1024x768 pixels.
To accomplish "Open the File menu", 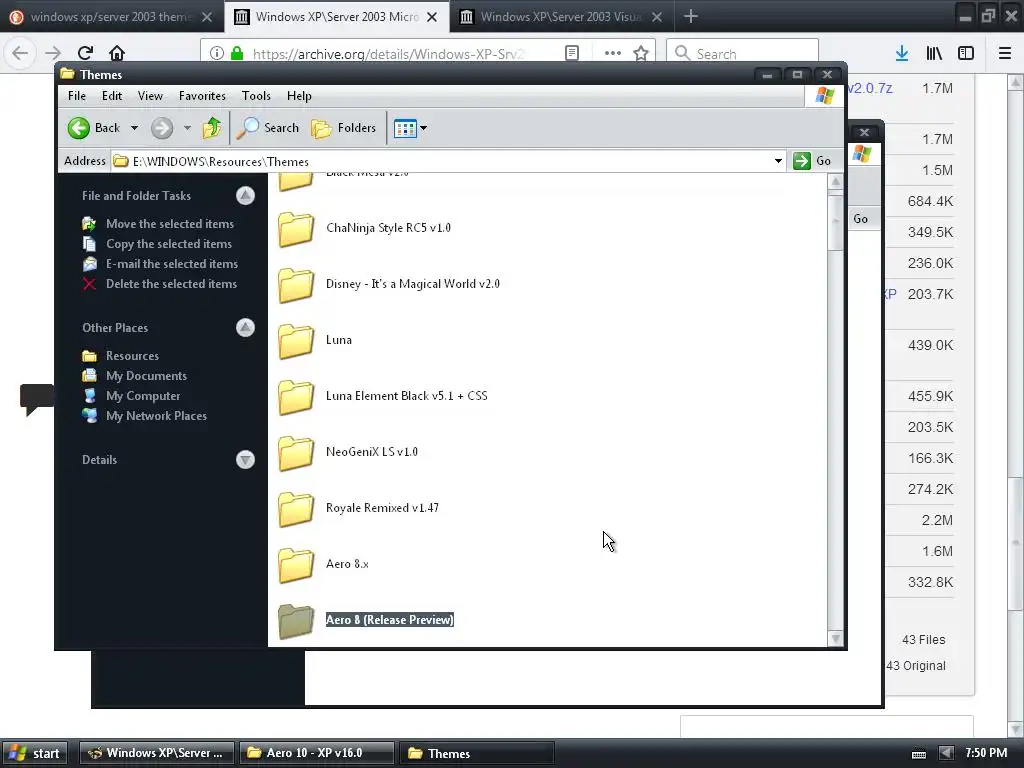I will [x=76, y=96].
